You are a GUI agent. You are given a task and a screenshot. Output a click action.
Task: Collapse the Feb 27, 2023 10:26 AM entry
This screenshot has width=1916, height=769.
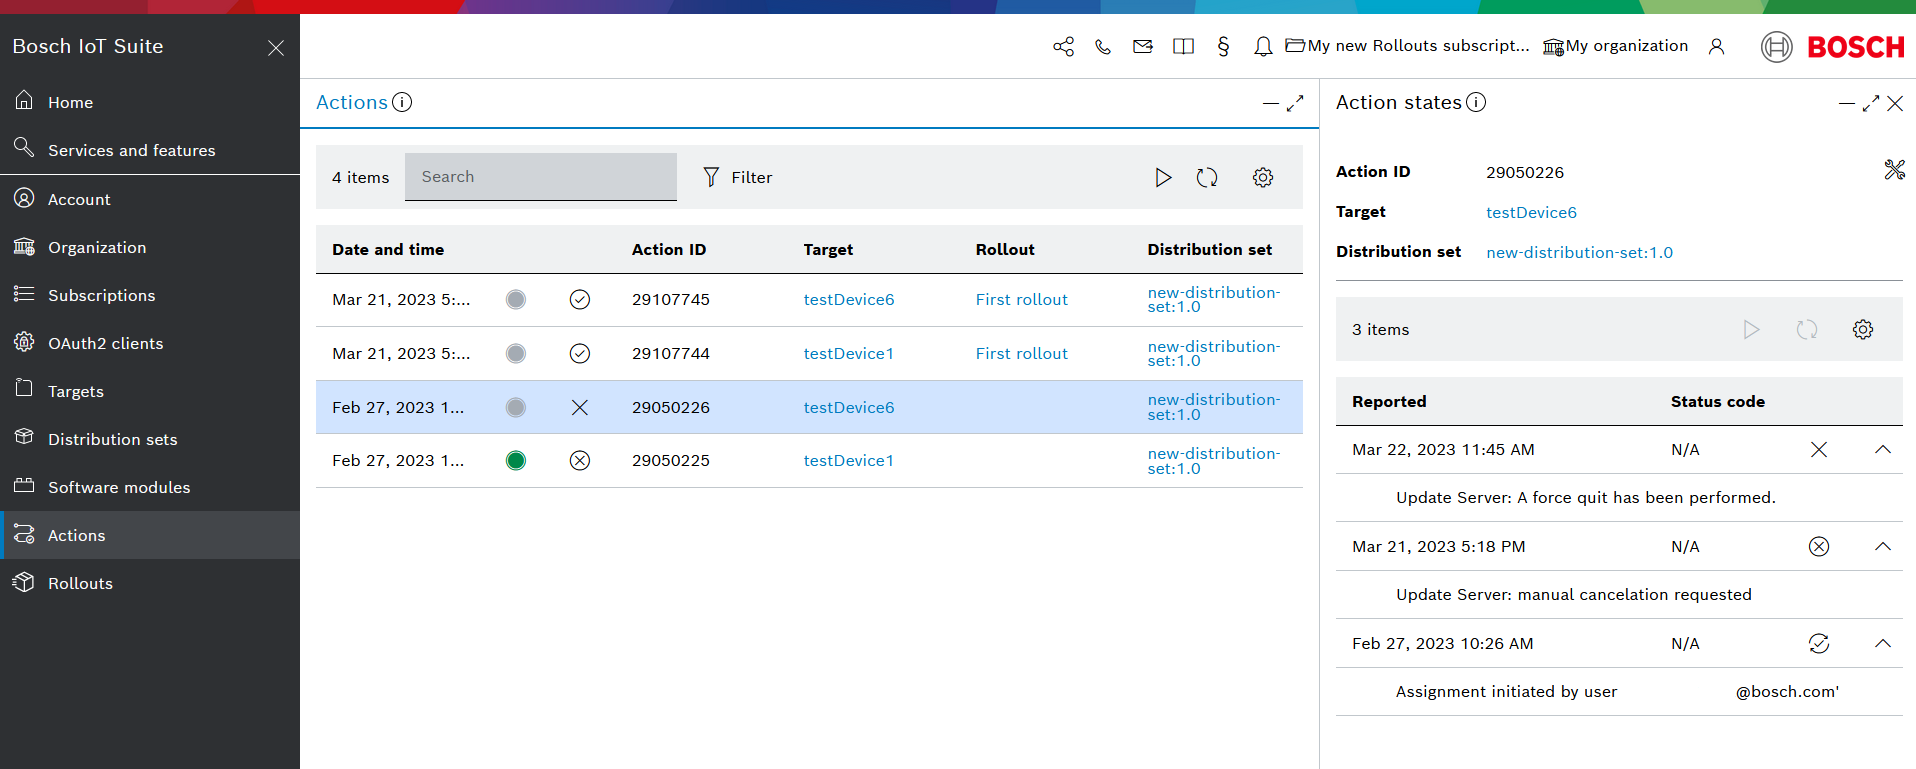point(1882,644)
